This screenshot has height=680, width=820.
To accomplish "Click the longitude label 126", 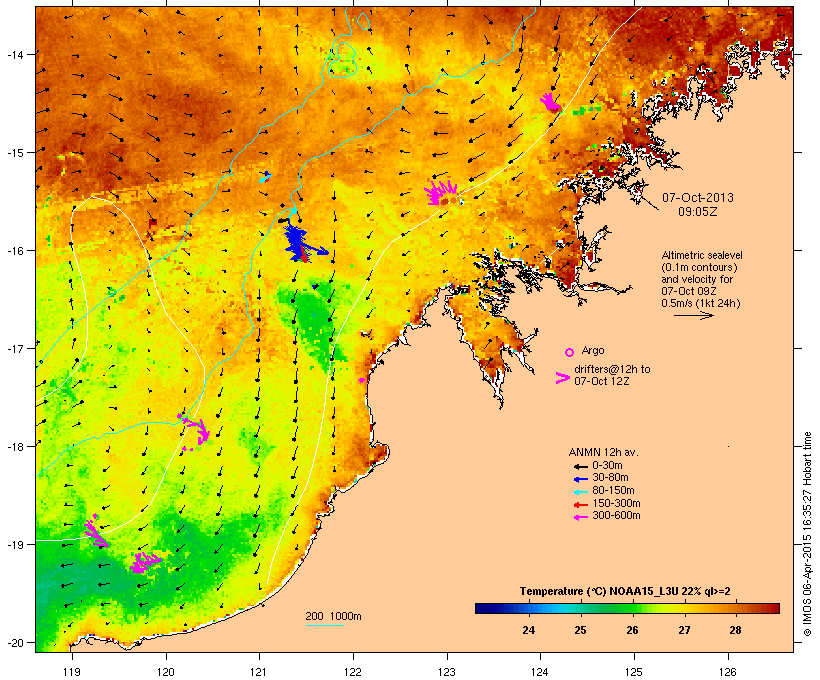I will click(x=727, y=672).
